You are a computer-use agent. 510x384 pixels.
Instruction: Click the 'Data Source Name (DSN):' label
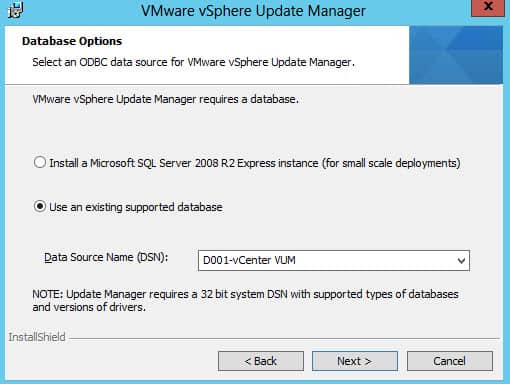(x=106, y=257)
